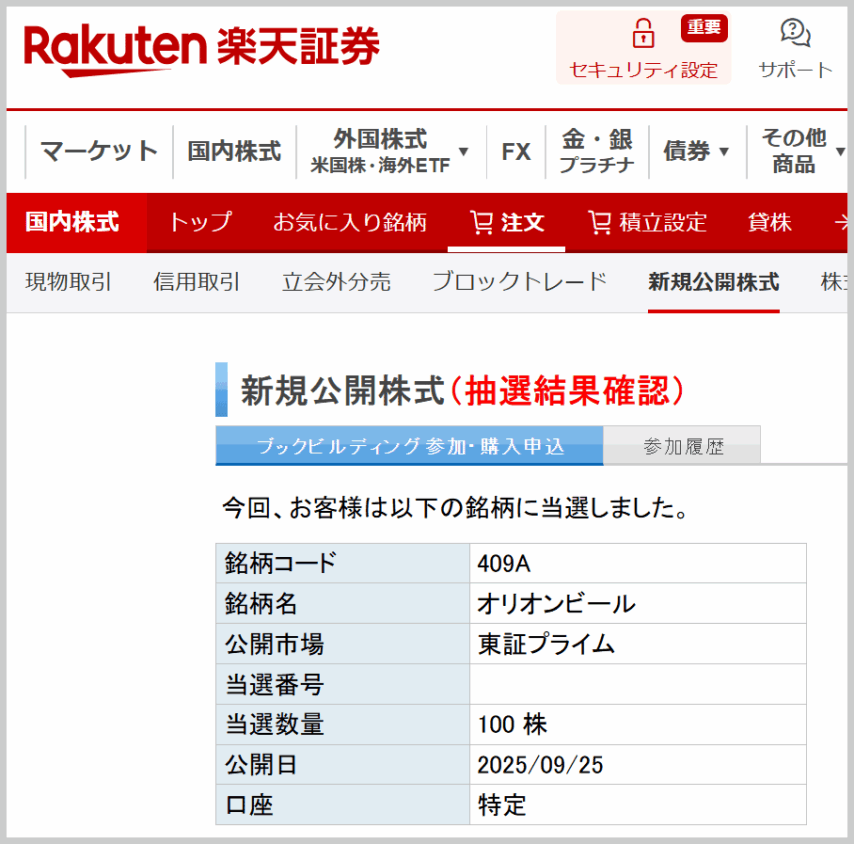Click the cart icon beside 注文

click(x=481, y=222)
